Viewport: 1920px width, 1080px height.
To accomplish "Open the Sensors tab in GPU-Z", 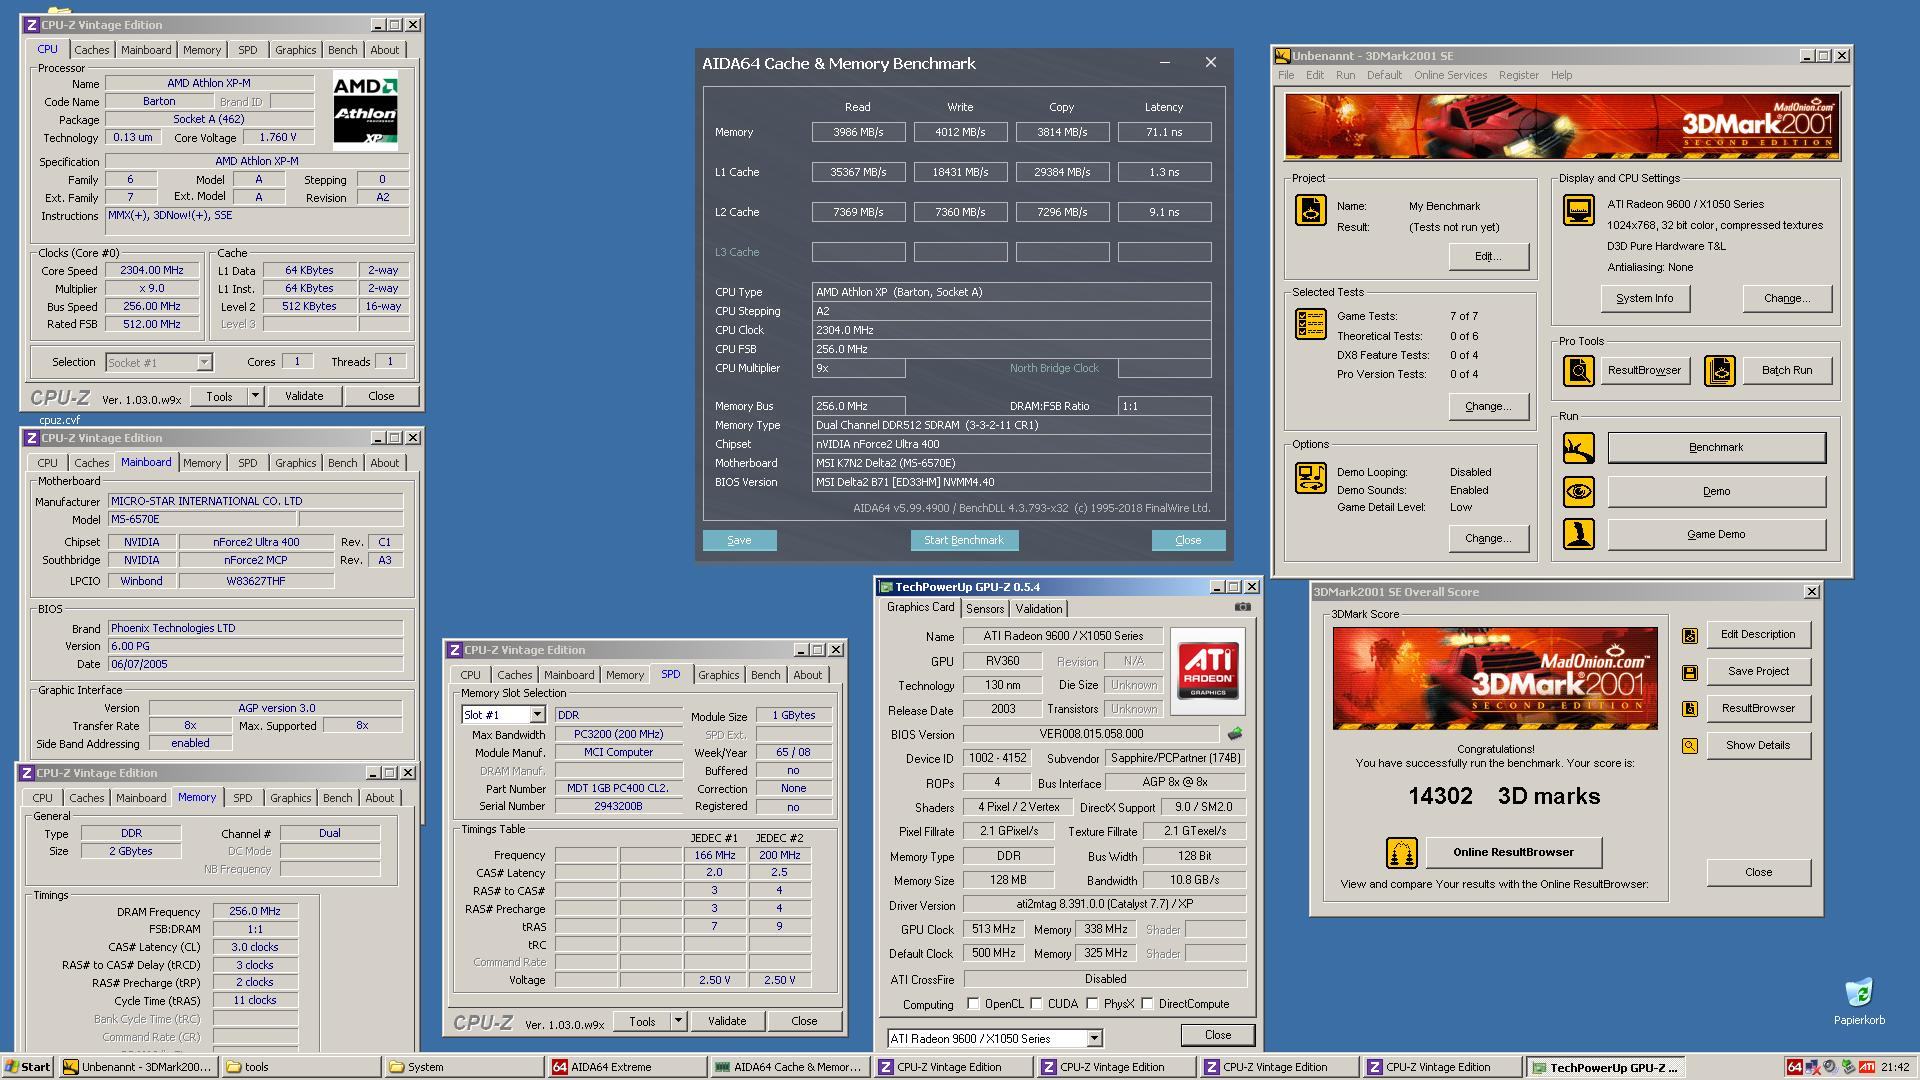I will [985, 609].
